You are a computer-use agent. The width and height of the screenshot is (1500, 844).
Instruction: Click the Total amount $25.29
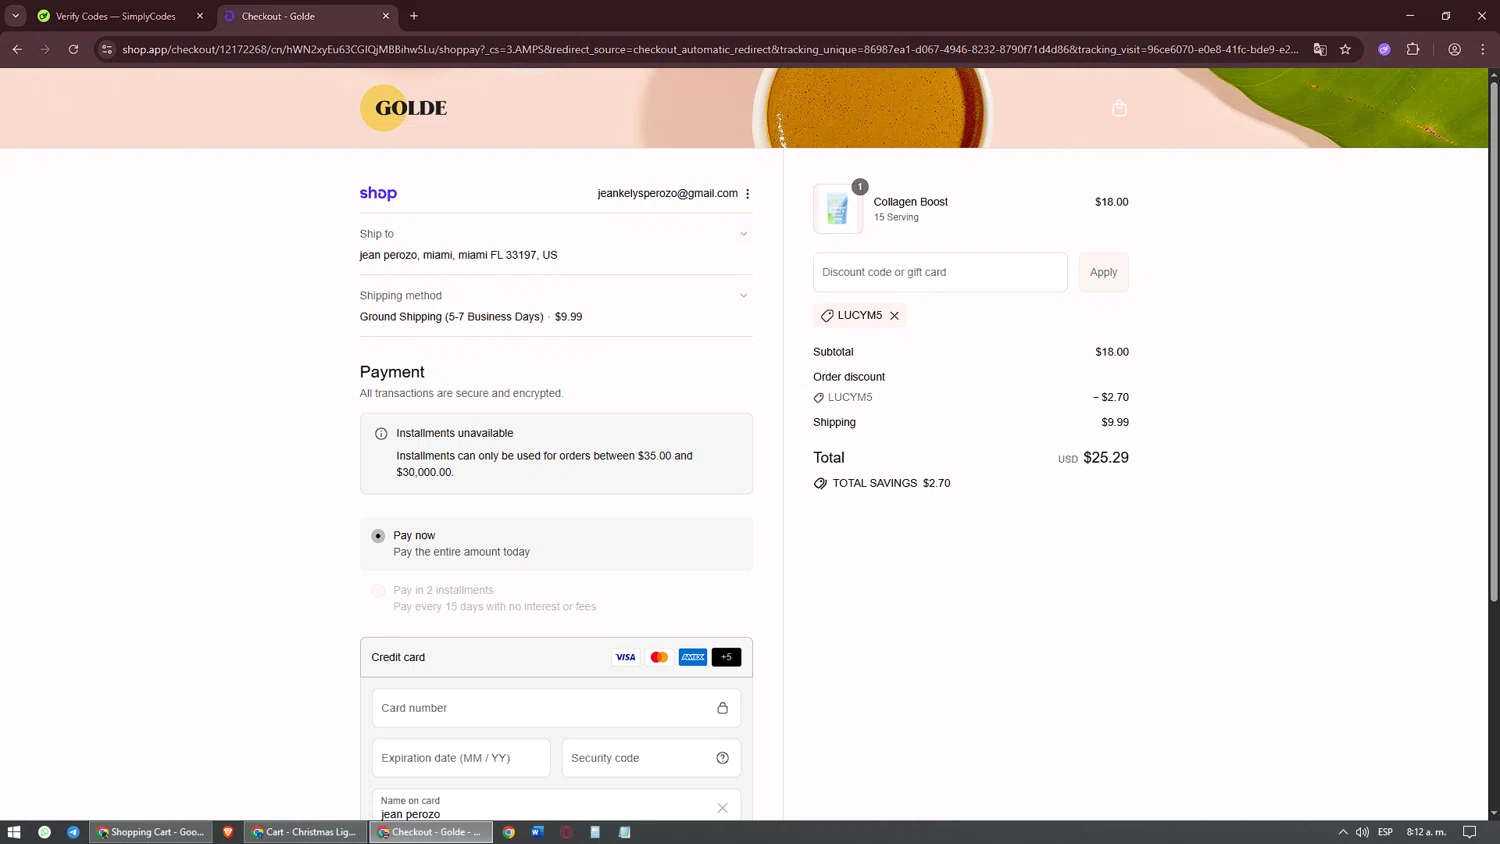click(1106, 458)
